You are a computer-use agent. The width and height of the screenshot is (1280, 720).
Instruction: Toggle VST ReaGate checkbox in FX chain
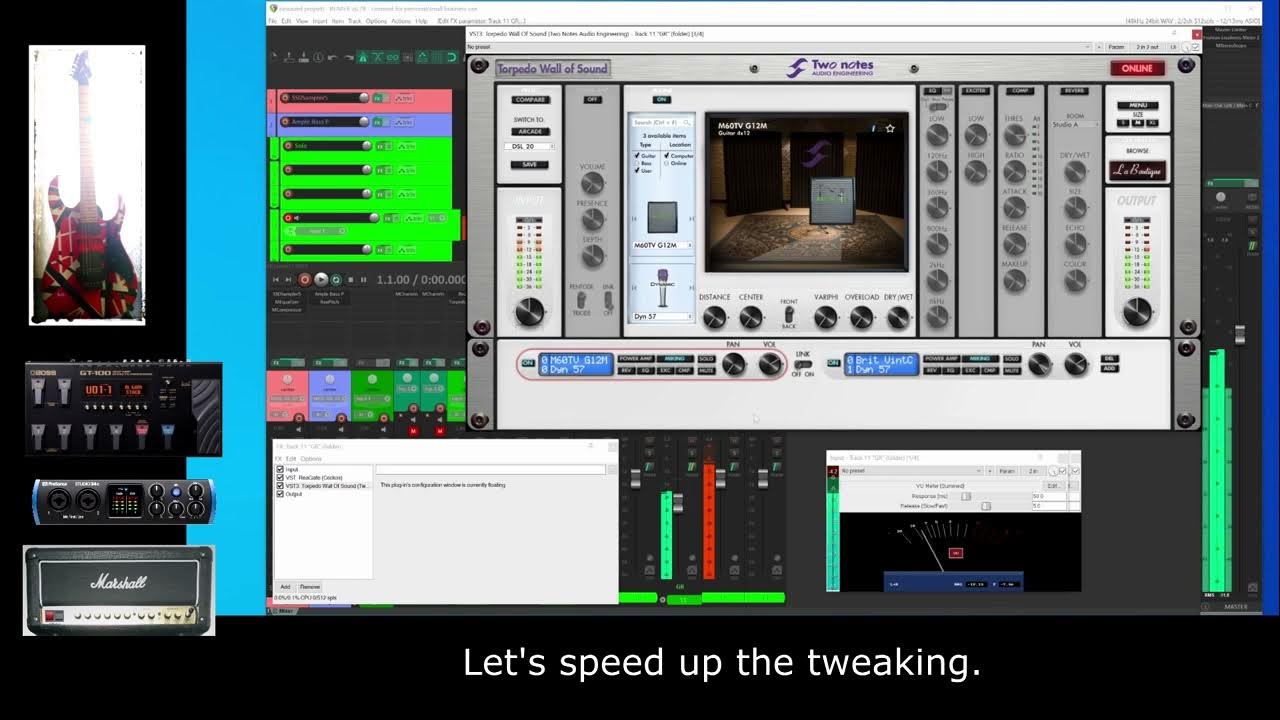click(280, 478)
